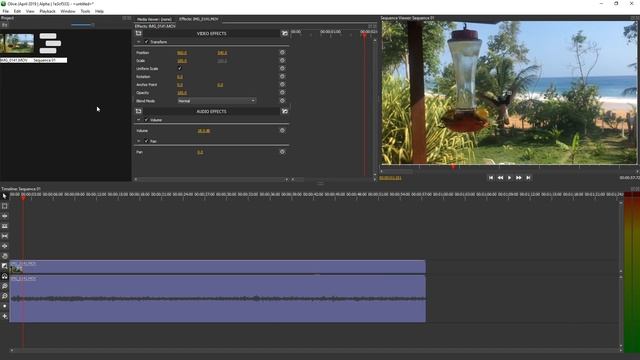Viewport: 640px width, 360px height.
Task: Select the Slide tool
Action: pyautogui.click(x=4, y=246)
